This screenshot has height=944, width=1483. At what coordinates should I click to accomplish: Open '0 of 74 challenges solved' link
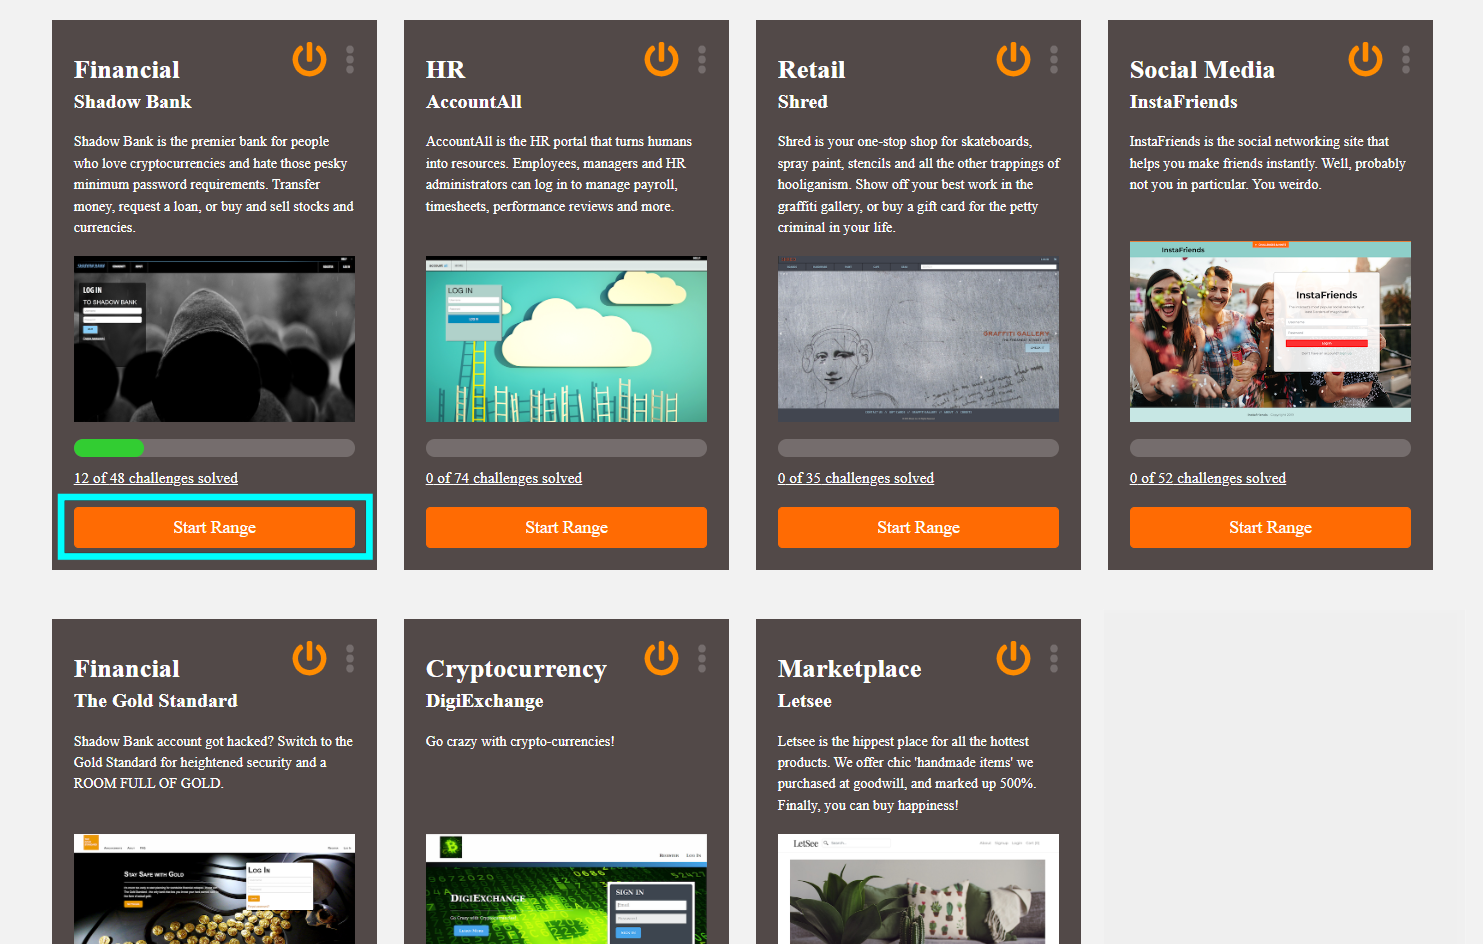pos(504,478)
